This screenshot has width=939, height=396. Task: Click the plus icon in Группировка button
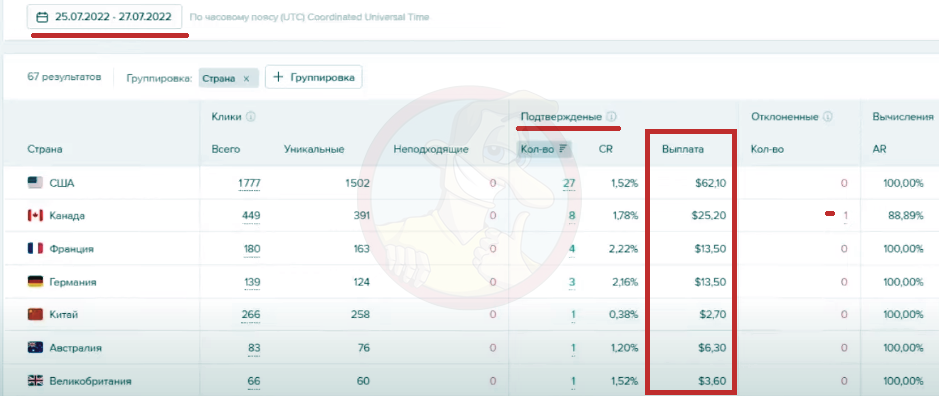pos(278,77)
